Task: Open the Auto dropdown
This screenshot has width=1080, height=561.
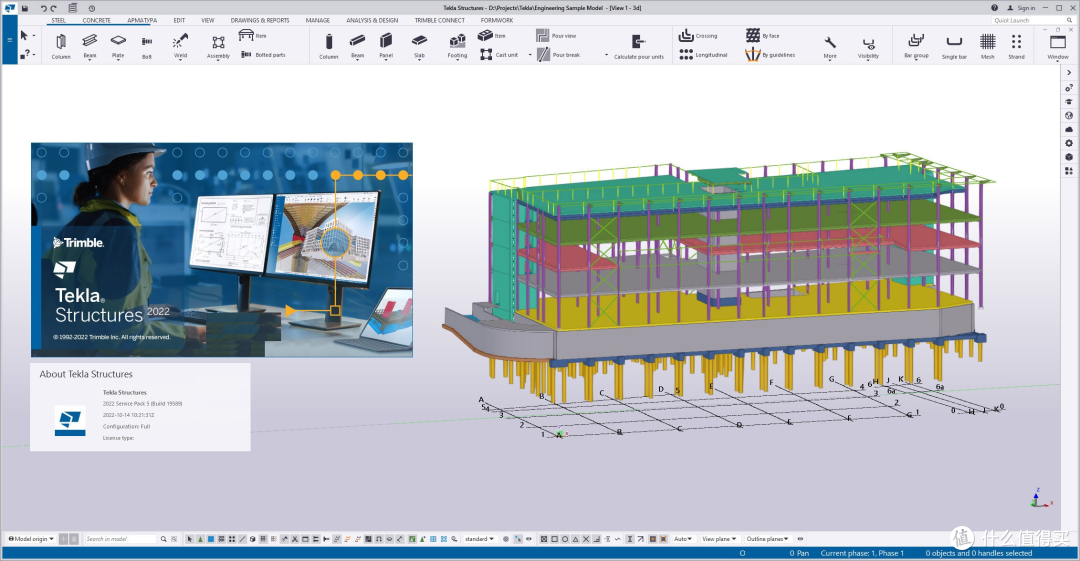Action: (x=683, y=539)
